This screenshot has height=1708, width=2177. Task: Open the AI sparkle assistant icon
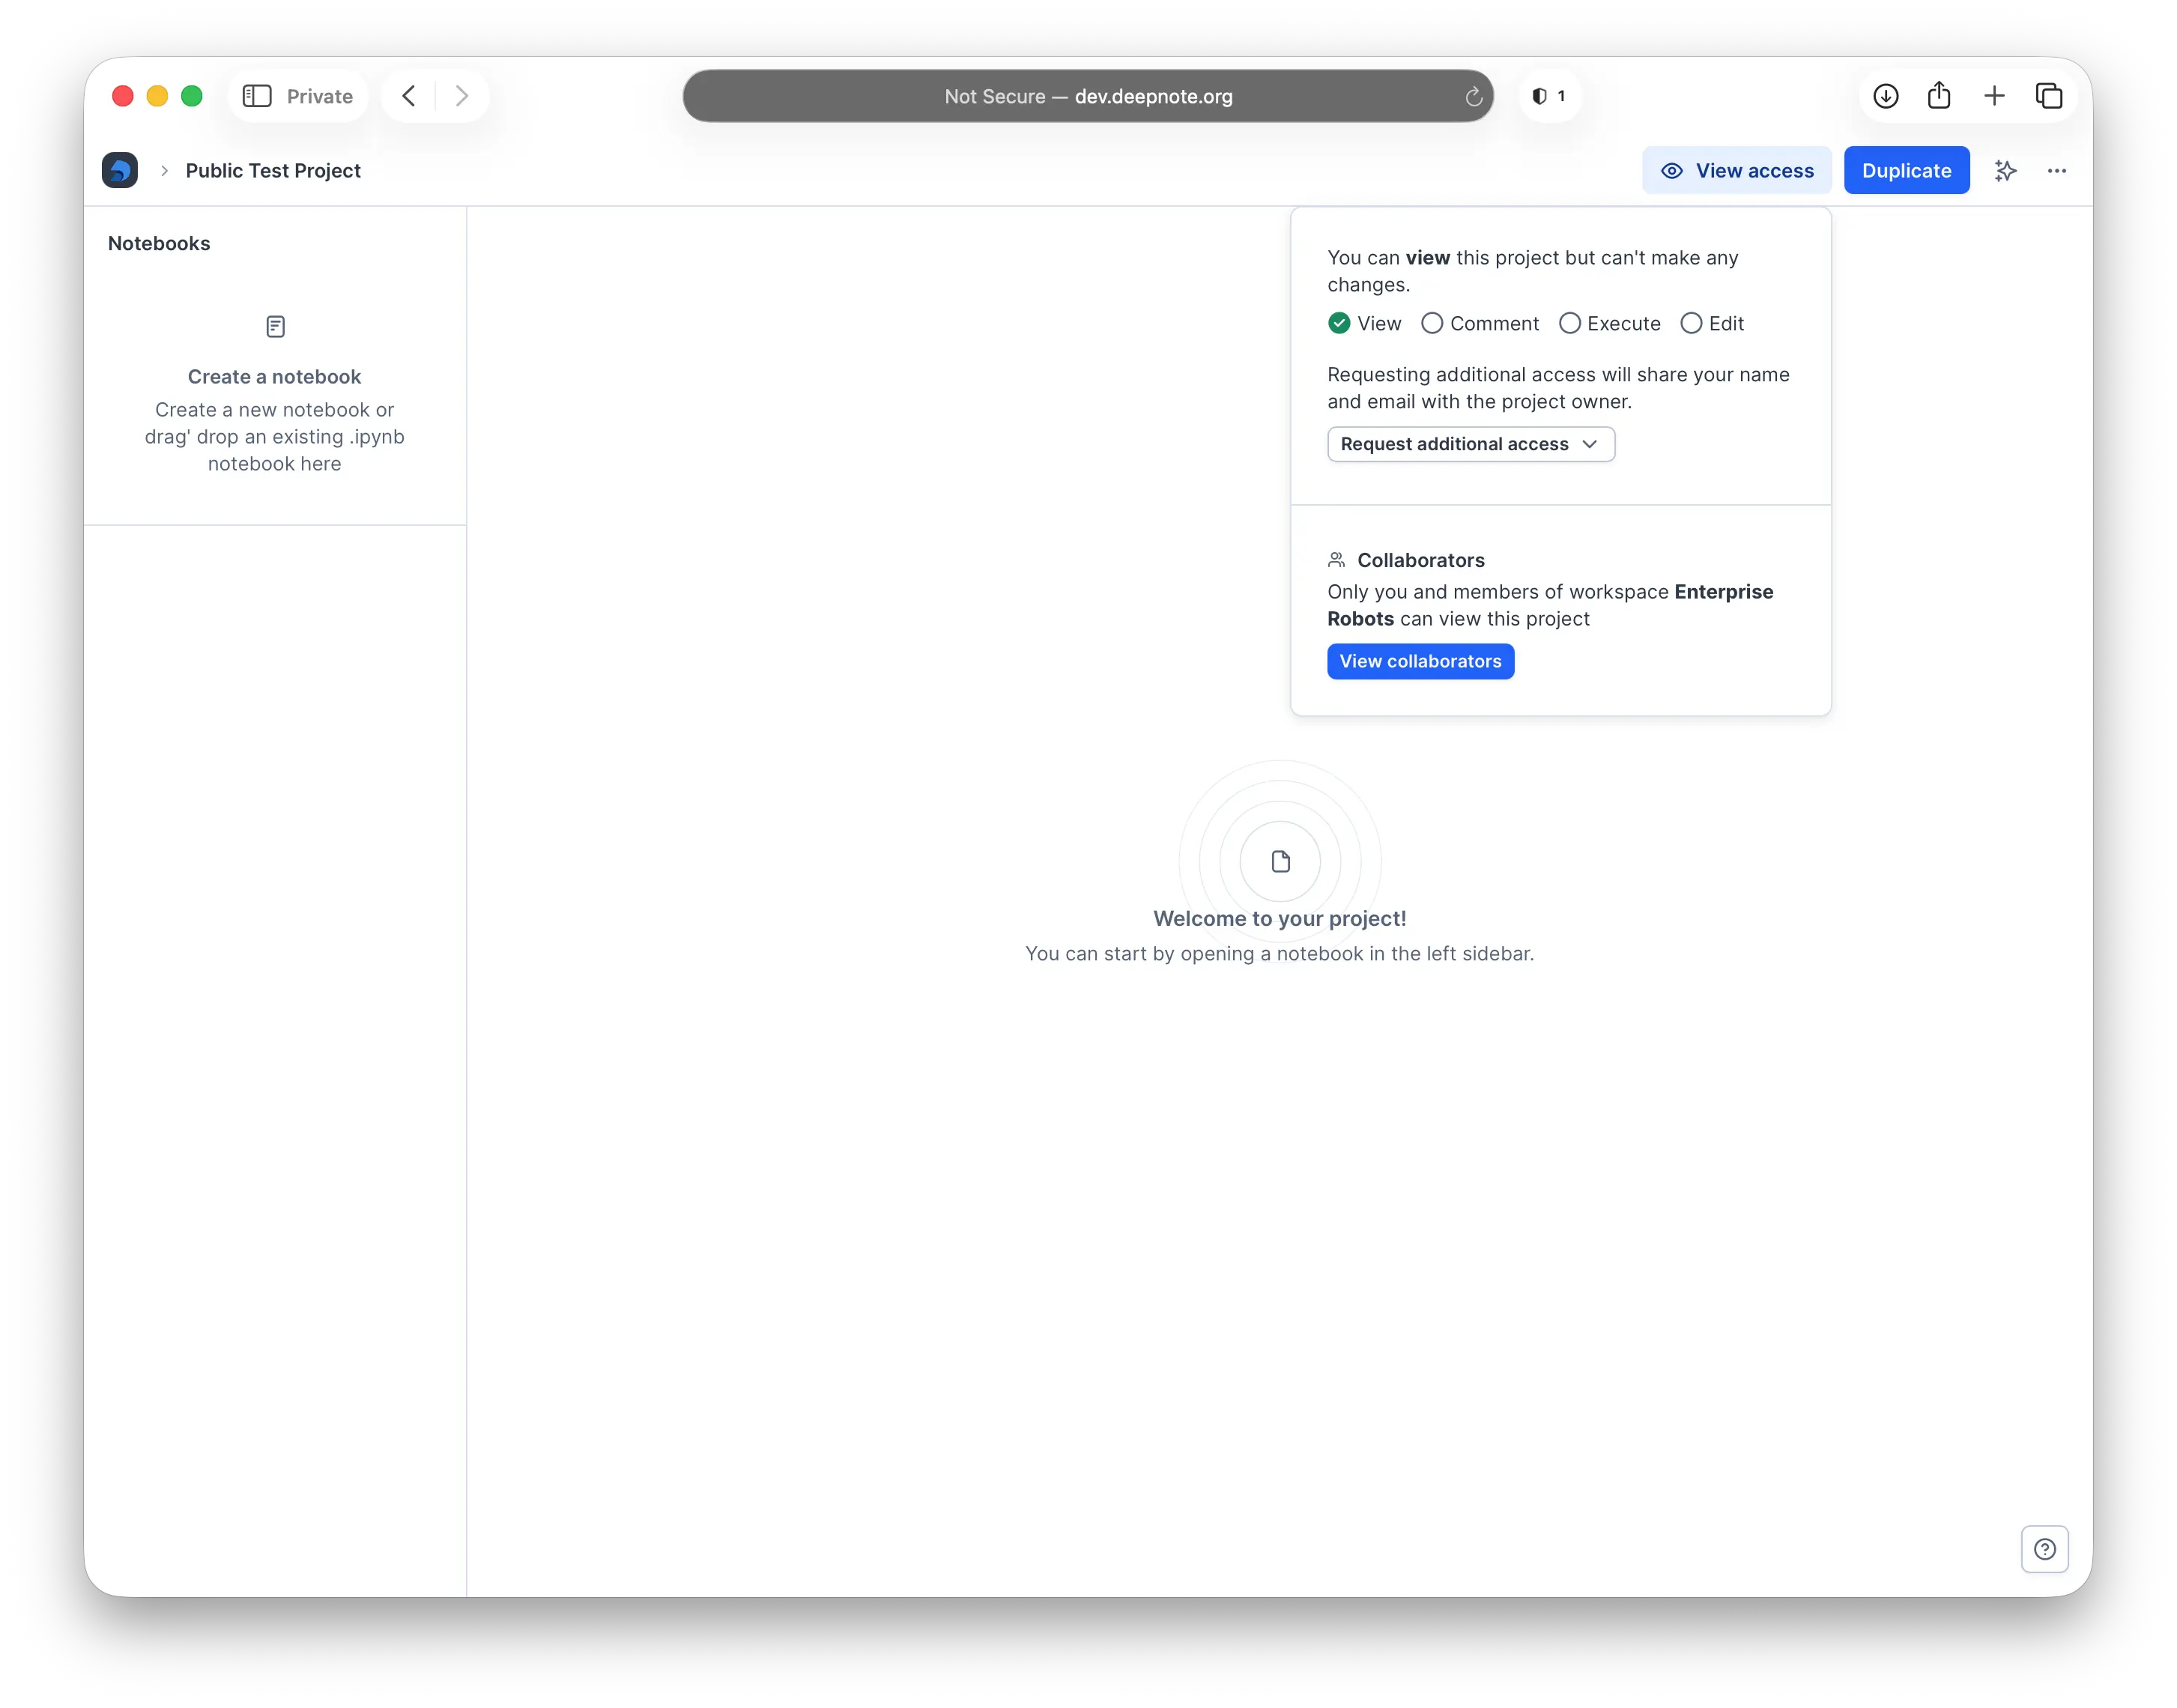click(x=2005, y=171)
